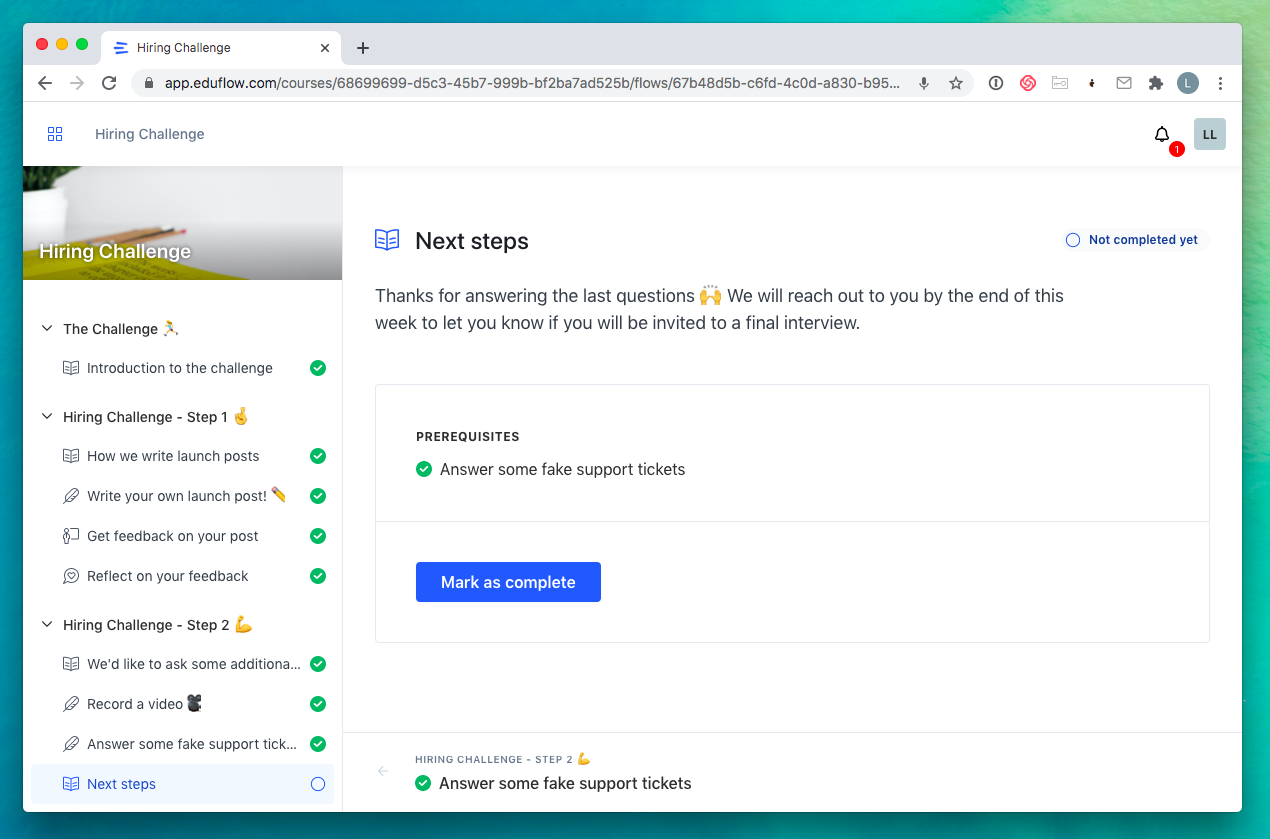
Task: Open Introduction to the challenge activity
Action: tap(182, 368)
